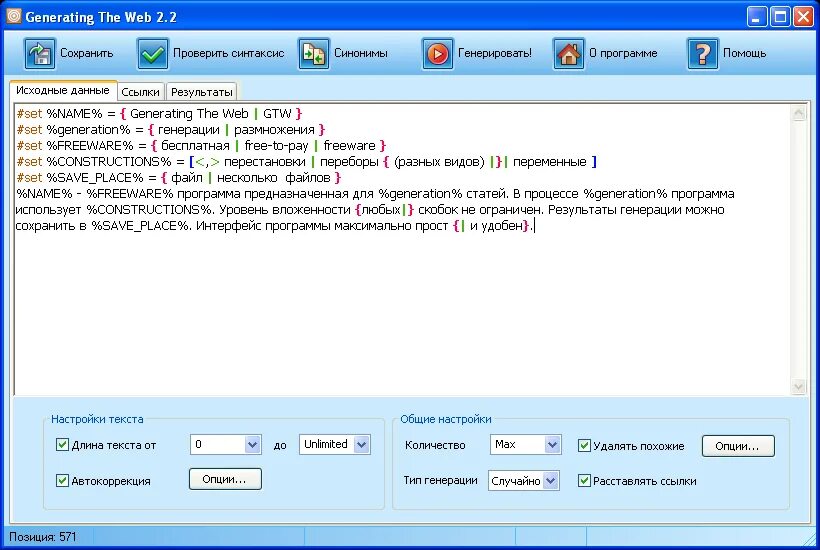Expand the Количество dropdown showing Max
The width and height of the screenshot is (820, 550).
tap(552, 445)
